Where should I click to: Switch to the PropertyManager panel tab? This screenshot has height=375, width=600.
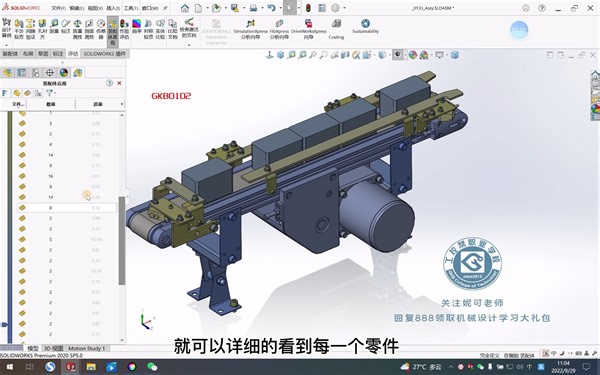22,72
